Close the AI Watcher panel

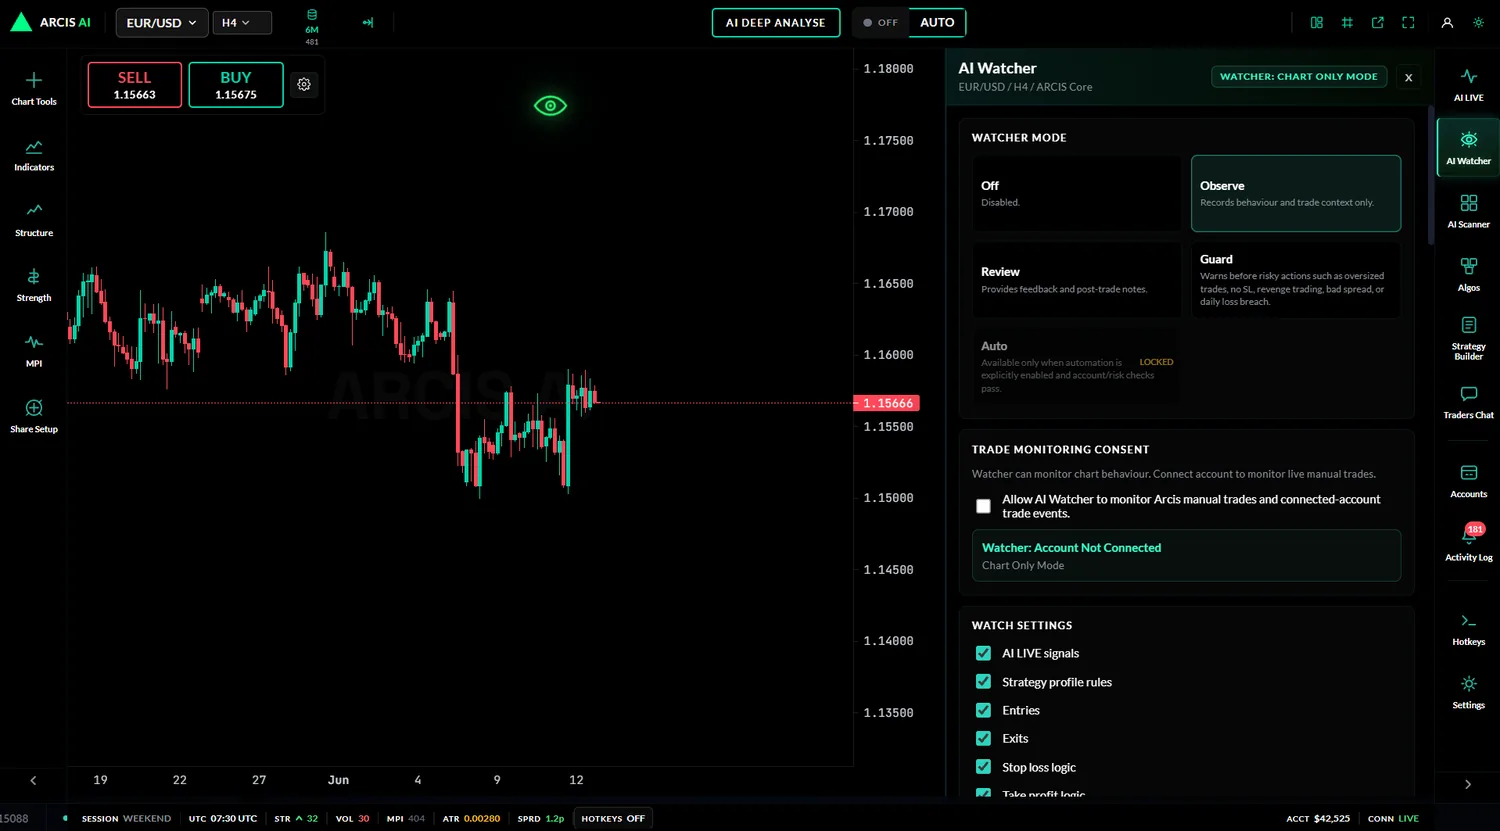1408,77
